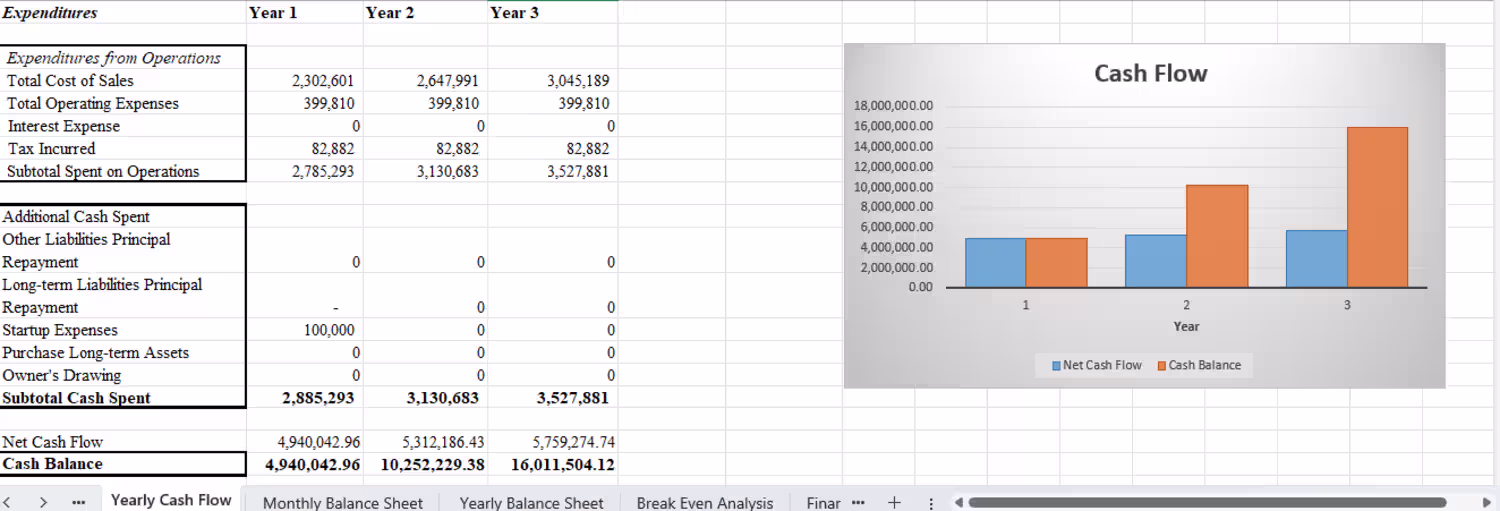This screenshot has height=511, width=1500.
Task: Select Subtotal Spent on Operations label
Action: 103,171
